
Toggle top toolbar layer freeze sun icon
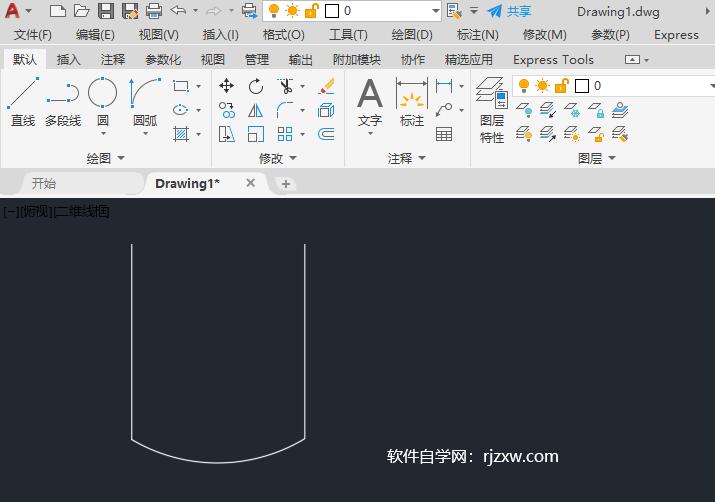292,10
